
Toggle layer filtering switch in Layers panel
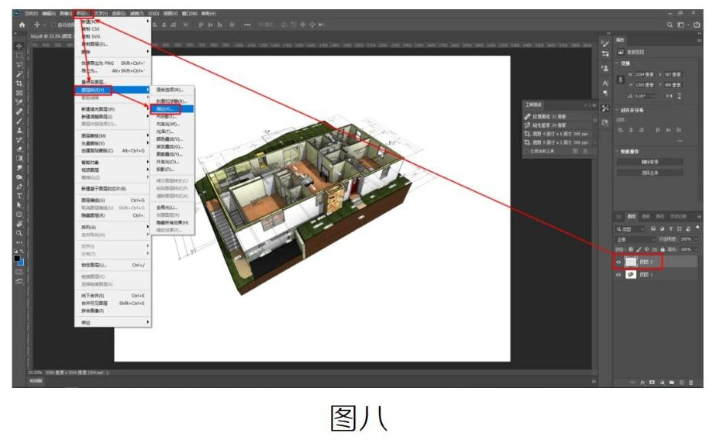pyautogui.click(x=698, y=228)
